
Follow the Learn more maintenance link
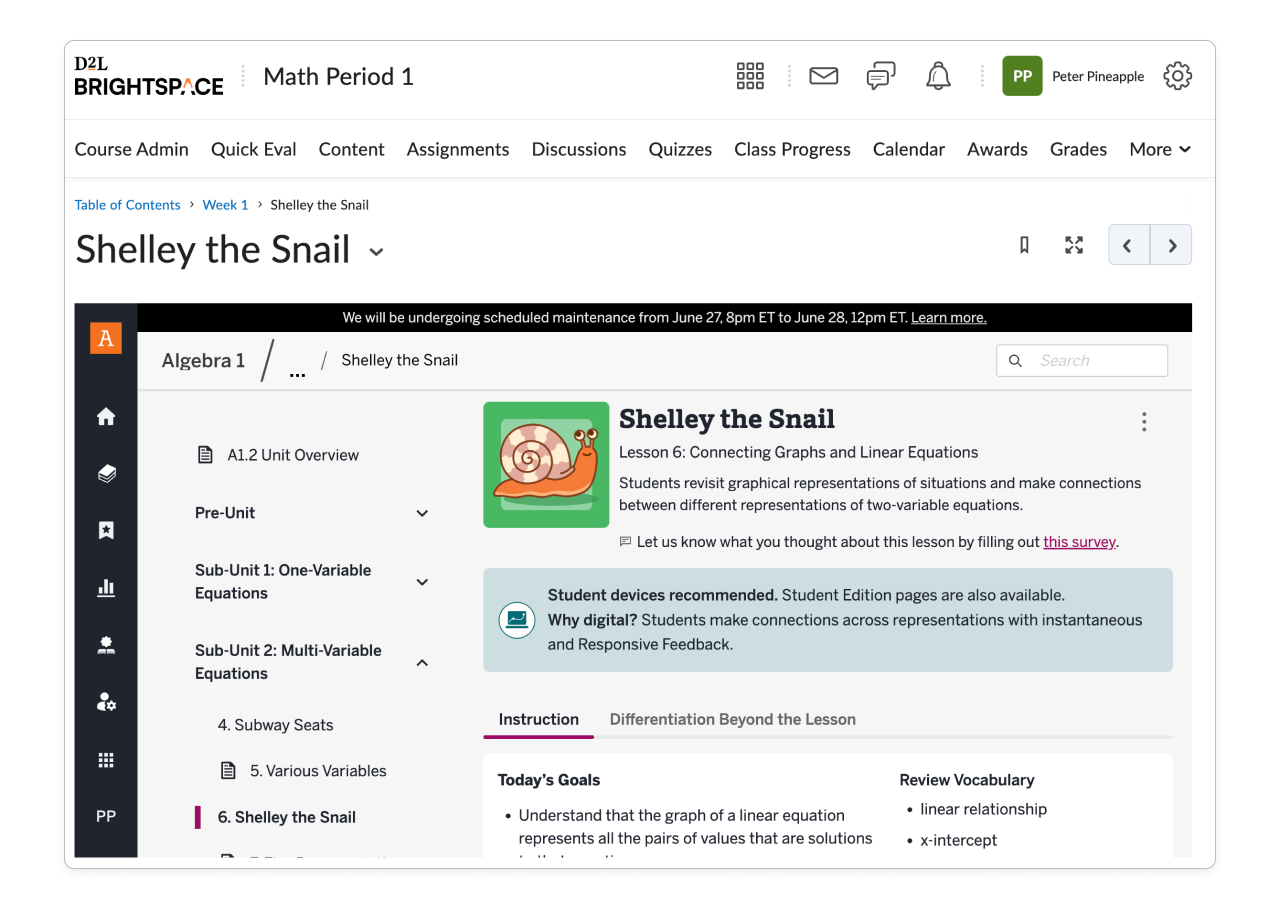949,318
